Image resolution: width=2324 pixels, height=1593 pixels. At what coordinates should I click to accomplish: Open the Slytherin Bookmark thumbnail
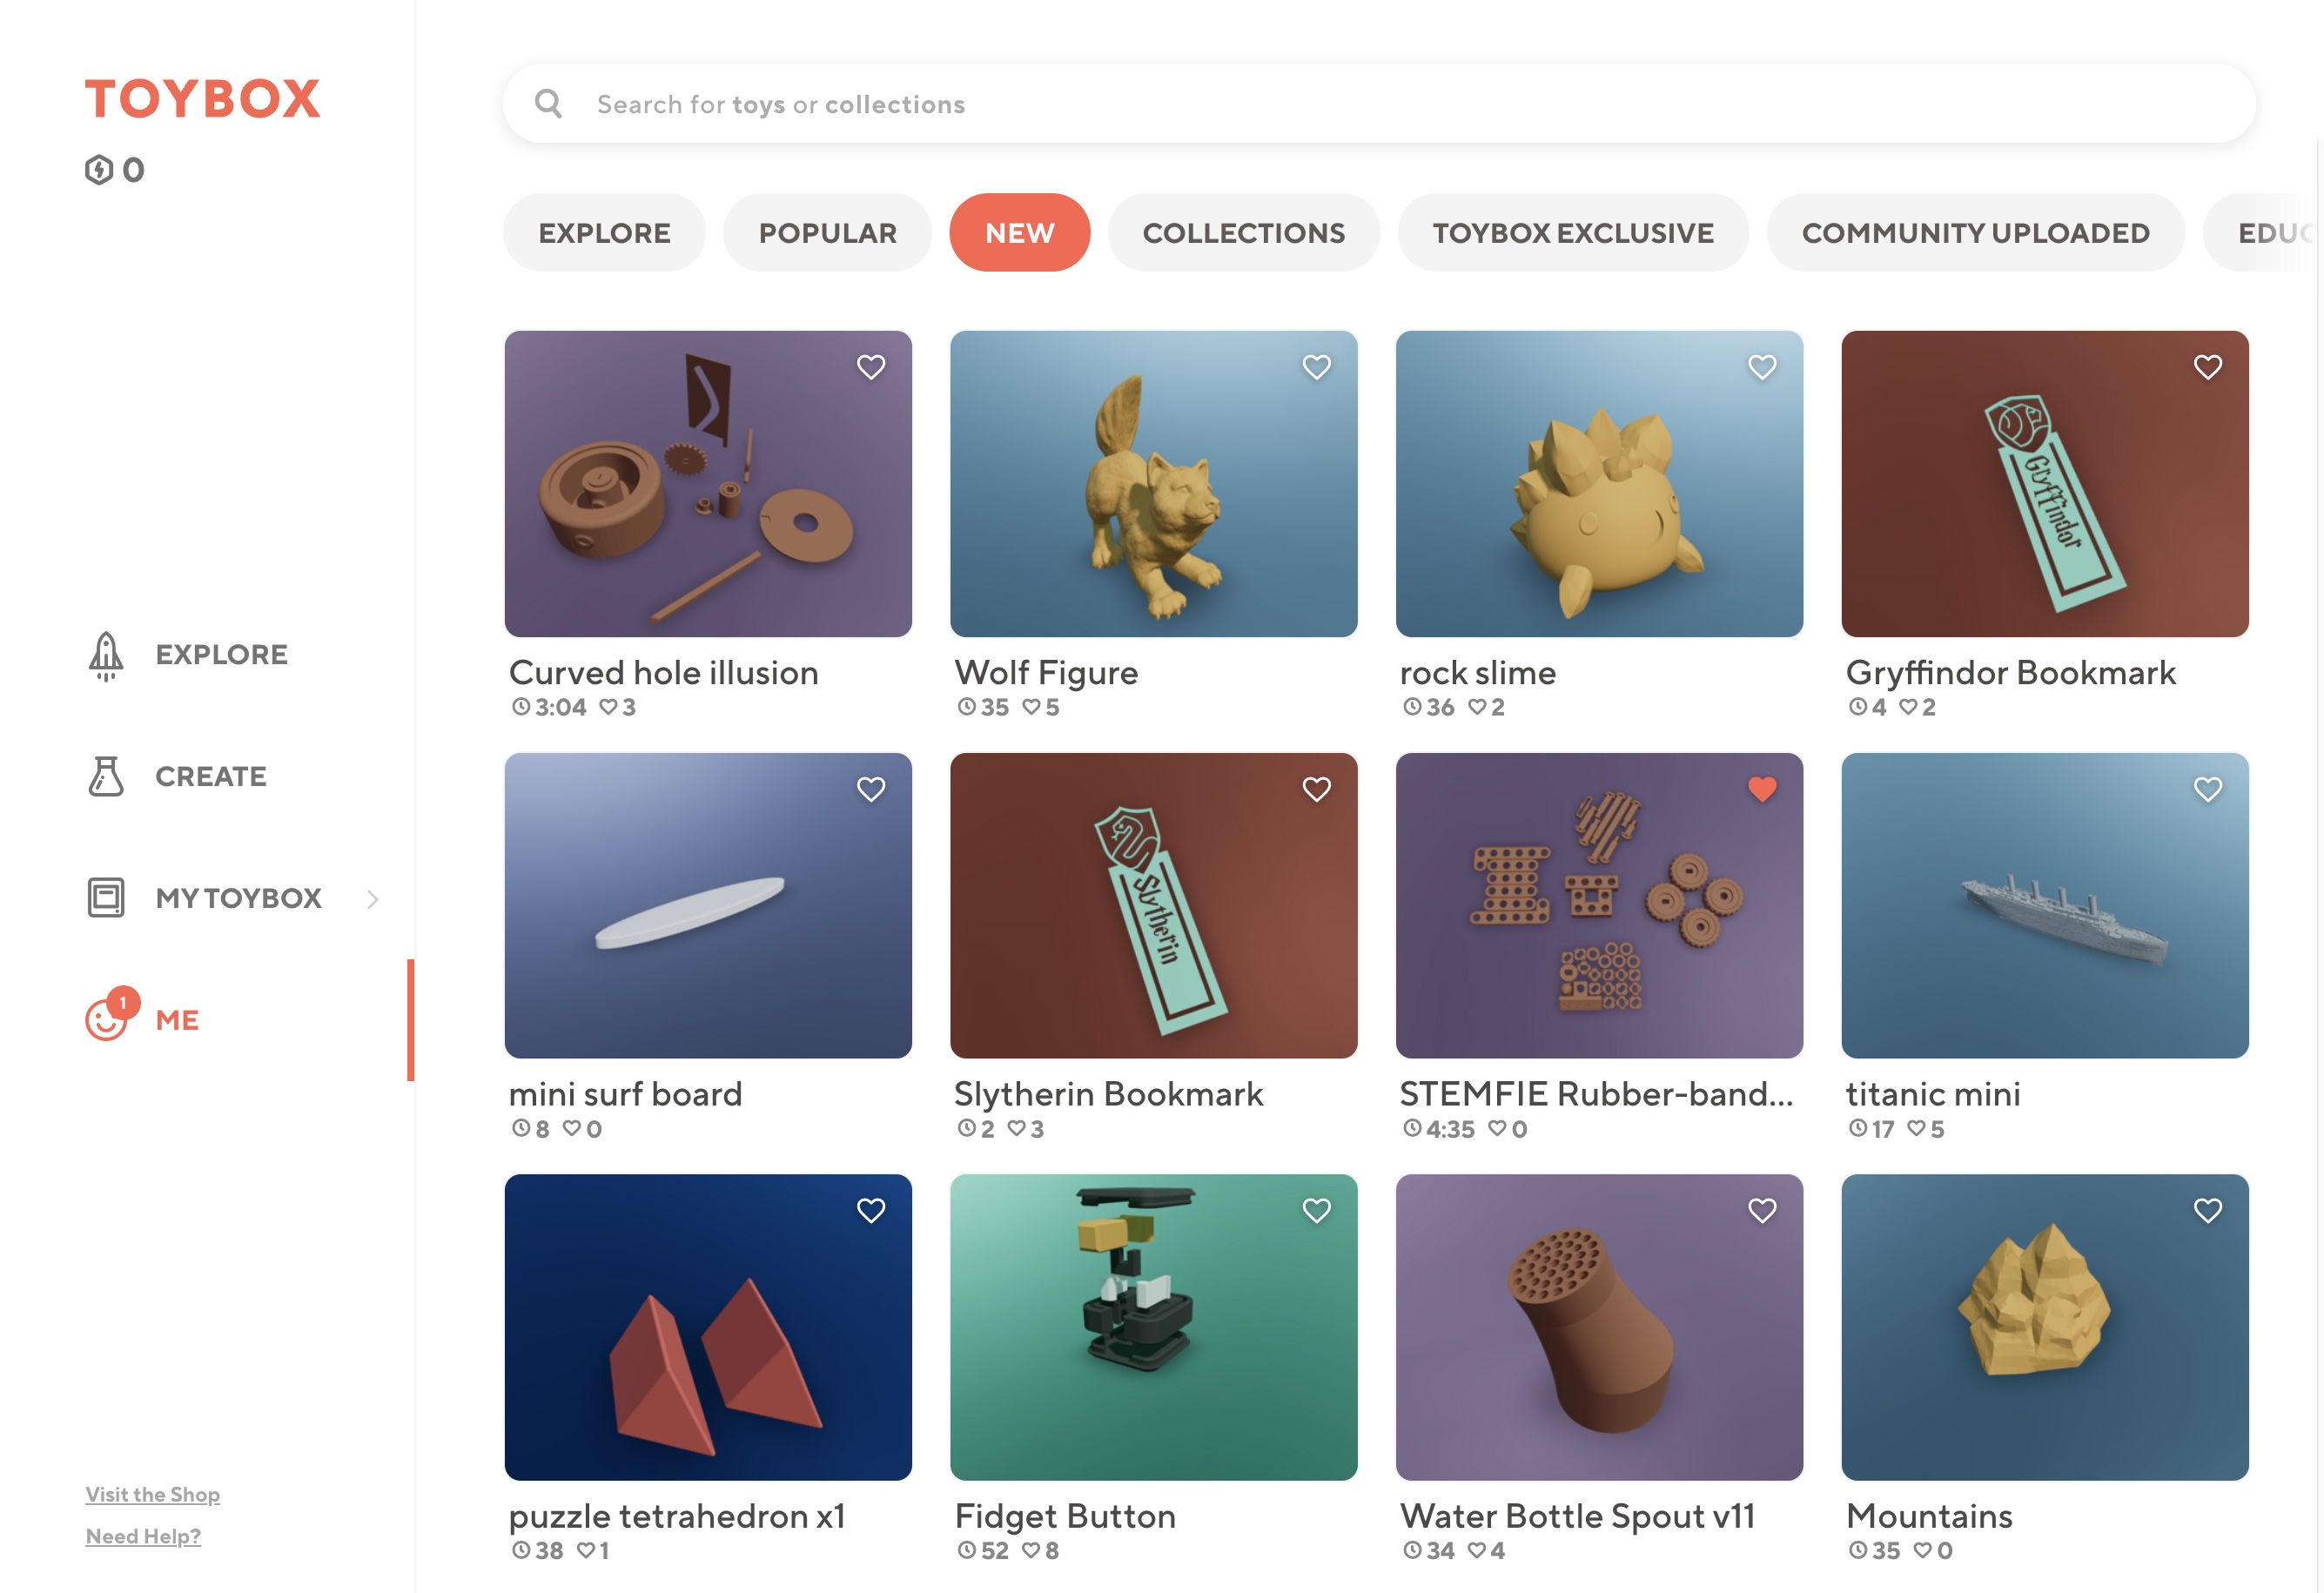point(1154,906)
